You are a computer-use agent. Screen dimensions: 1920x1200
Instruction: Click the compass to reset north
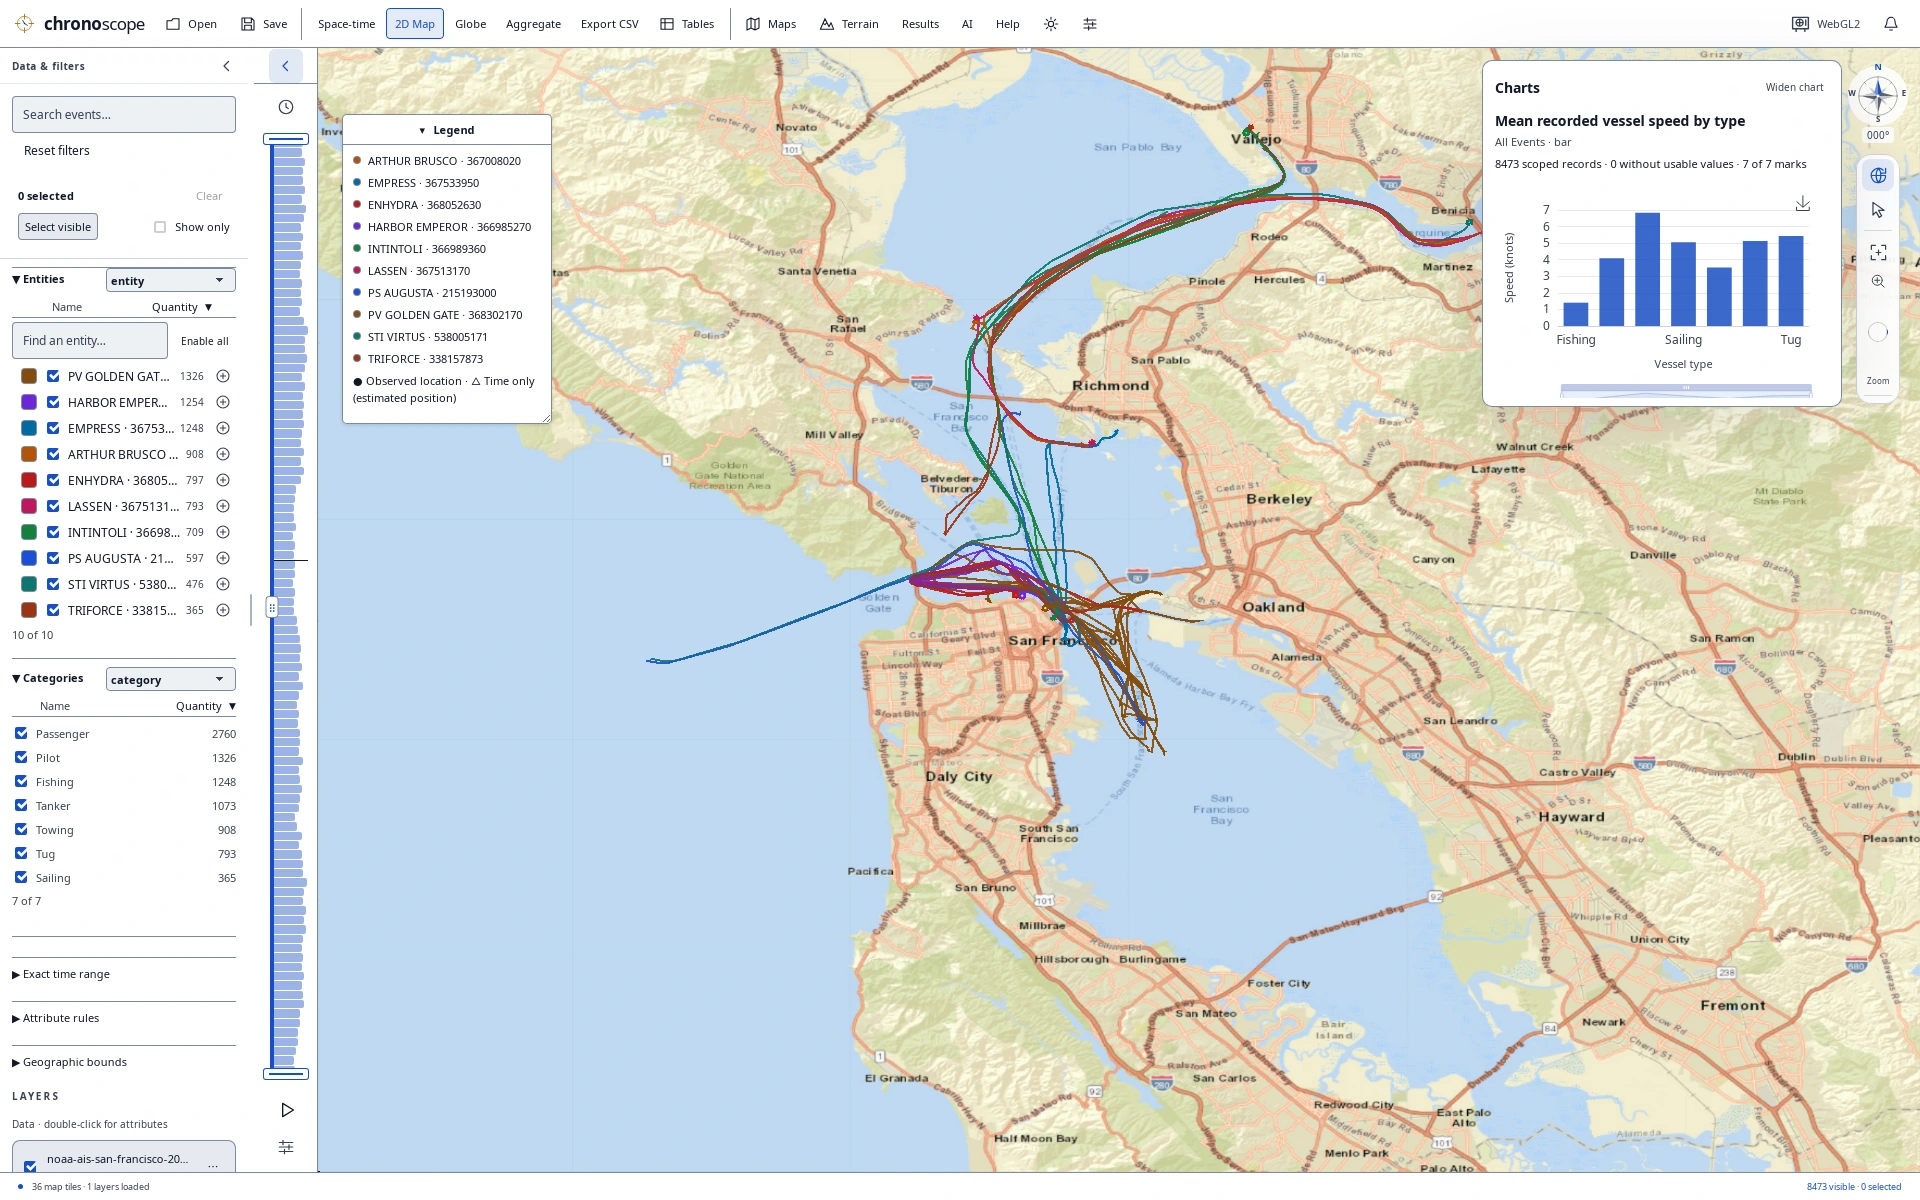[x=1878, y=96]
